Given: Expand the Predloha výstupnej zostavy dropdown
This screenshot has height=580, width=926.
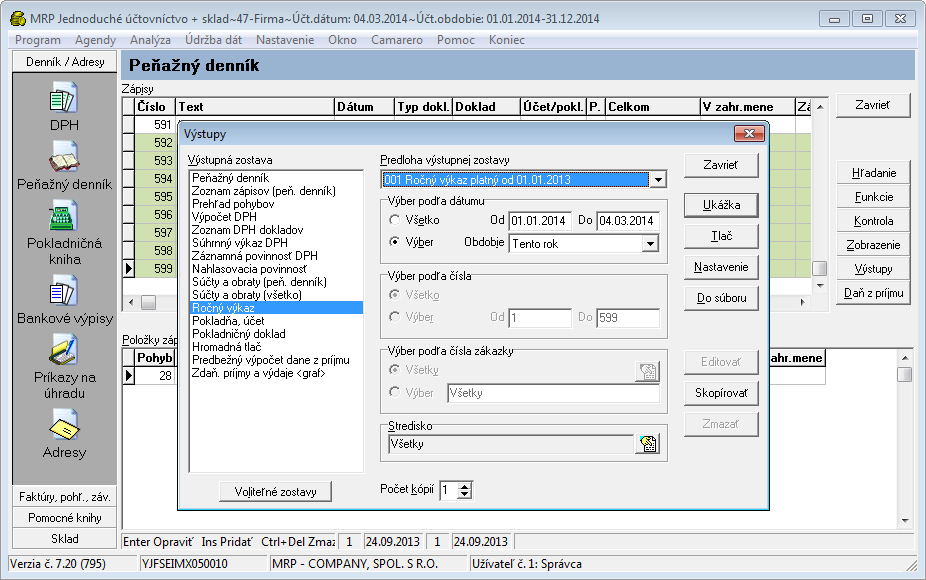Looking at the screenshot, I should coord(657,180).
